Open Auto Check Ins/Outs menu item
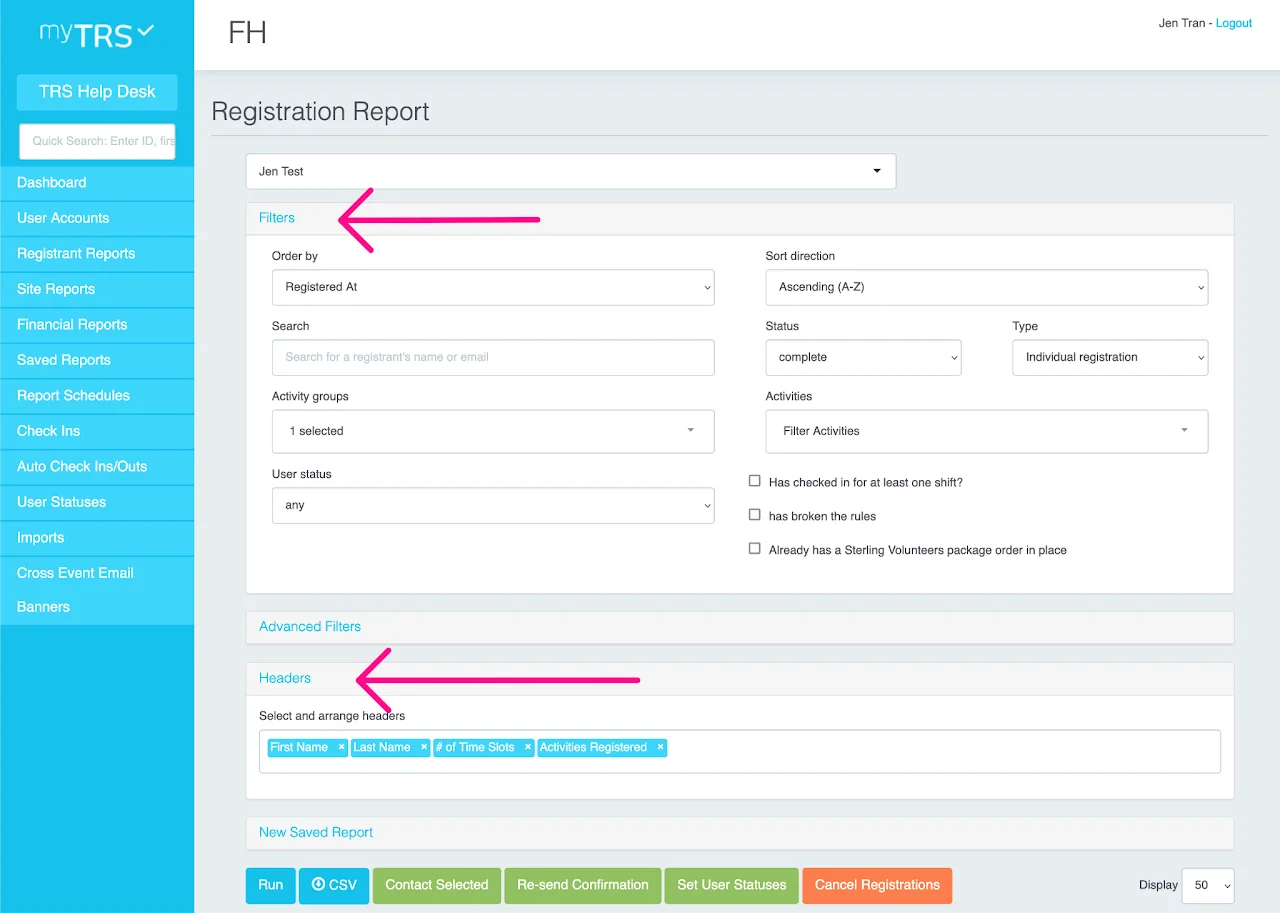This screenshot has width=1280, height=913. pos(97,467)
